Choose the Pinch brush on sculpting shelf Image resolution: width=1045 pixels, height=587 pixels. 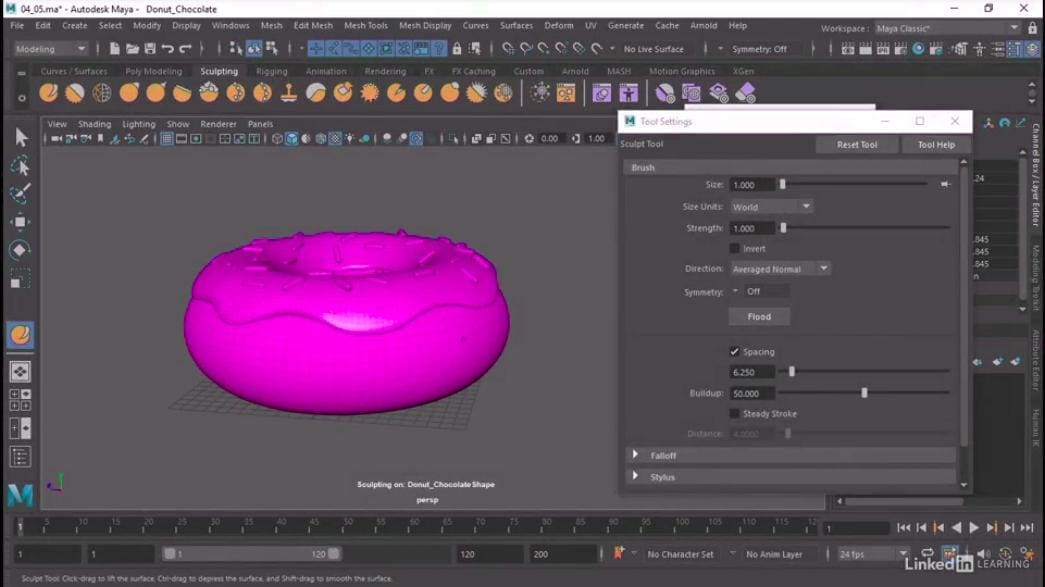tap(155, 93)
